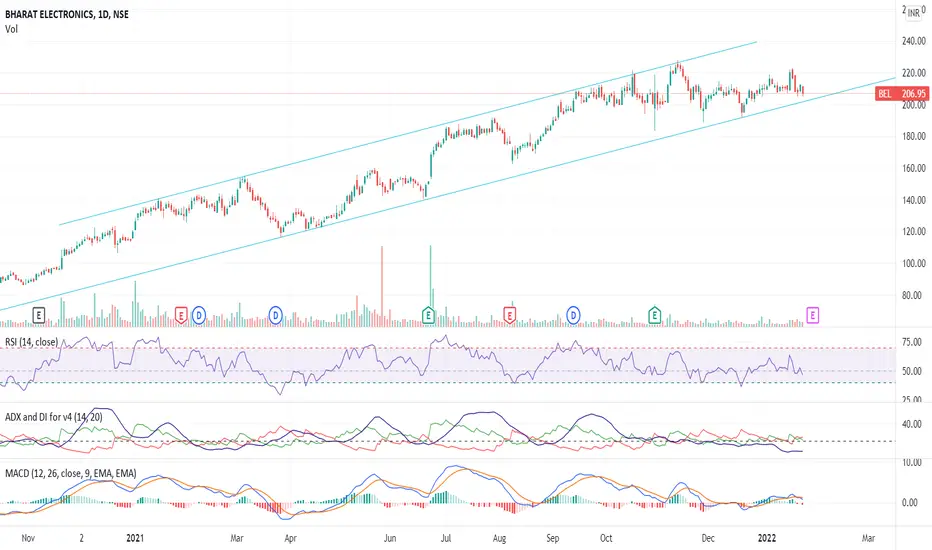
Task: Click the 10.00 MACD axis label
Action: [x=911, y=463]
